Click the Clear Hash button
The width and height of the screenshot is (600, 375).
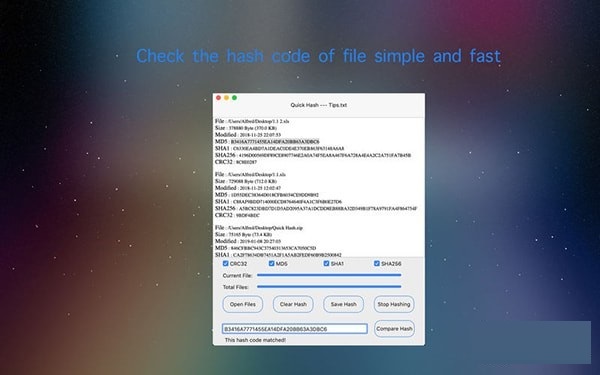[x=293, y=304]
